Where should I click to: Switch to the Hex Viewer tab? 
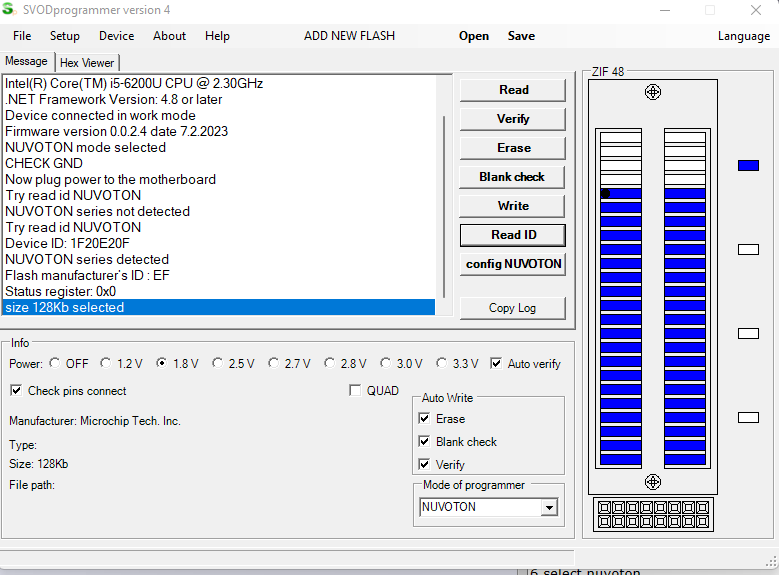[87, 63]
